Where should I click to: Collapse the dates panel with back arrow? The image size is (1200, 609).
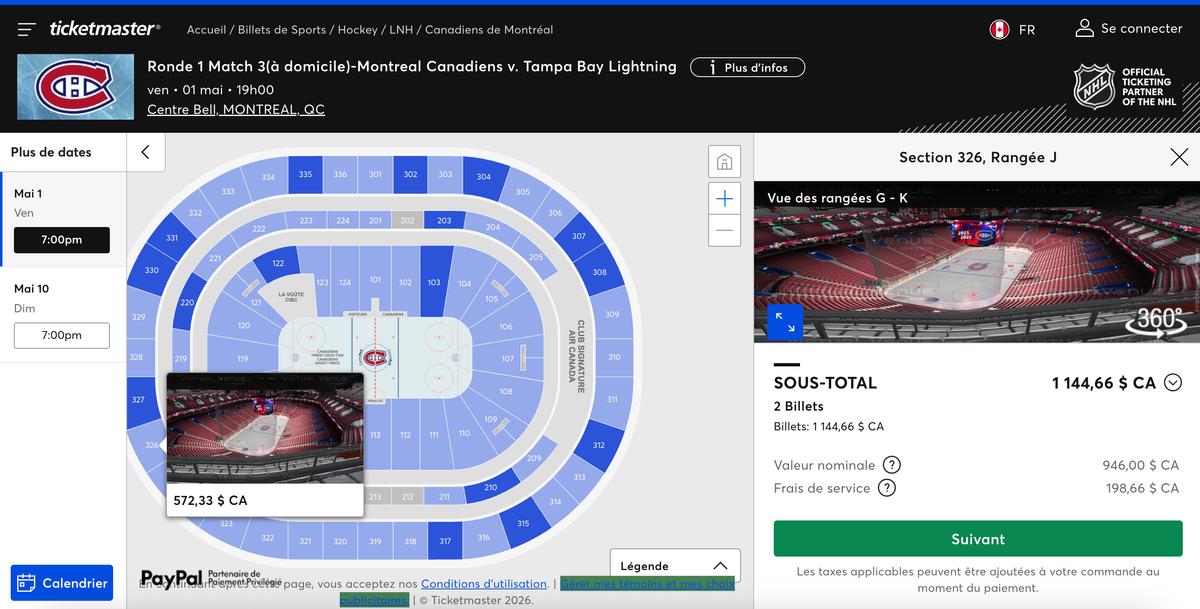[x=146, y=152]
